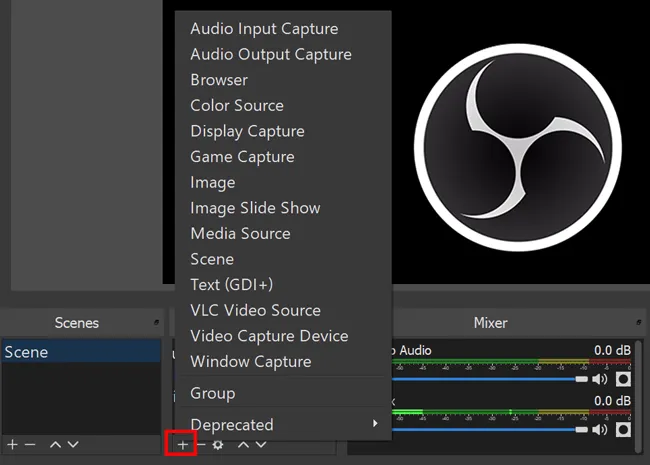Remove selected source with minus icon
Screen dimensions: 650x465
point(201,445)
